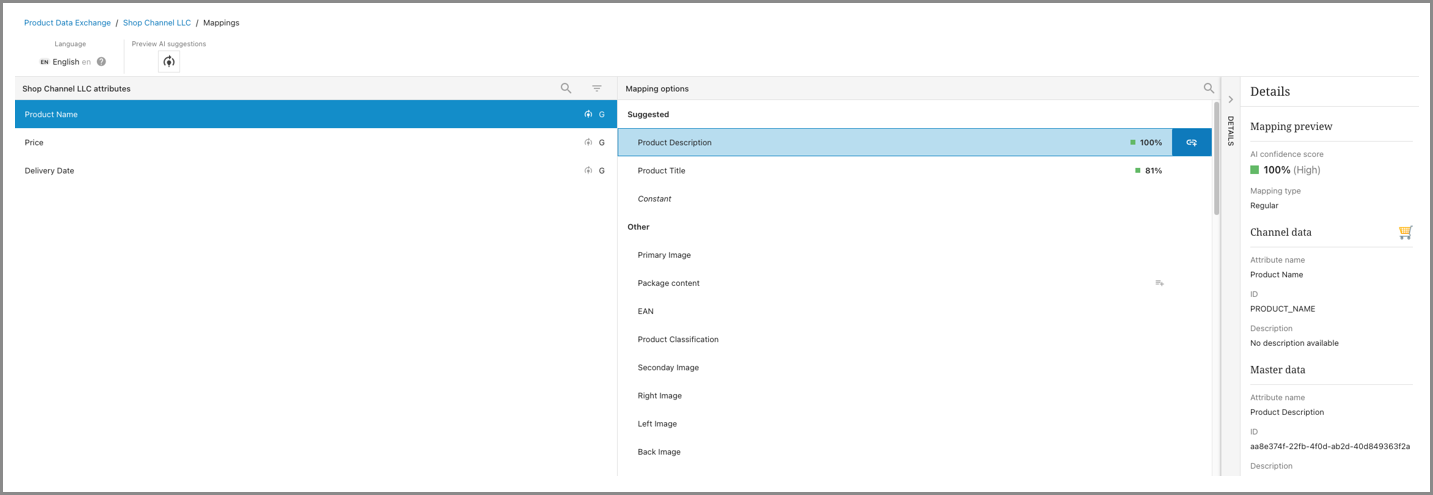
Task: Click the Mapping options vertical scrollbar
Action: point(1216,160)
